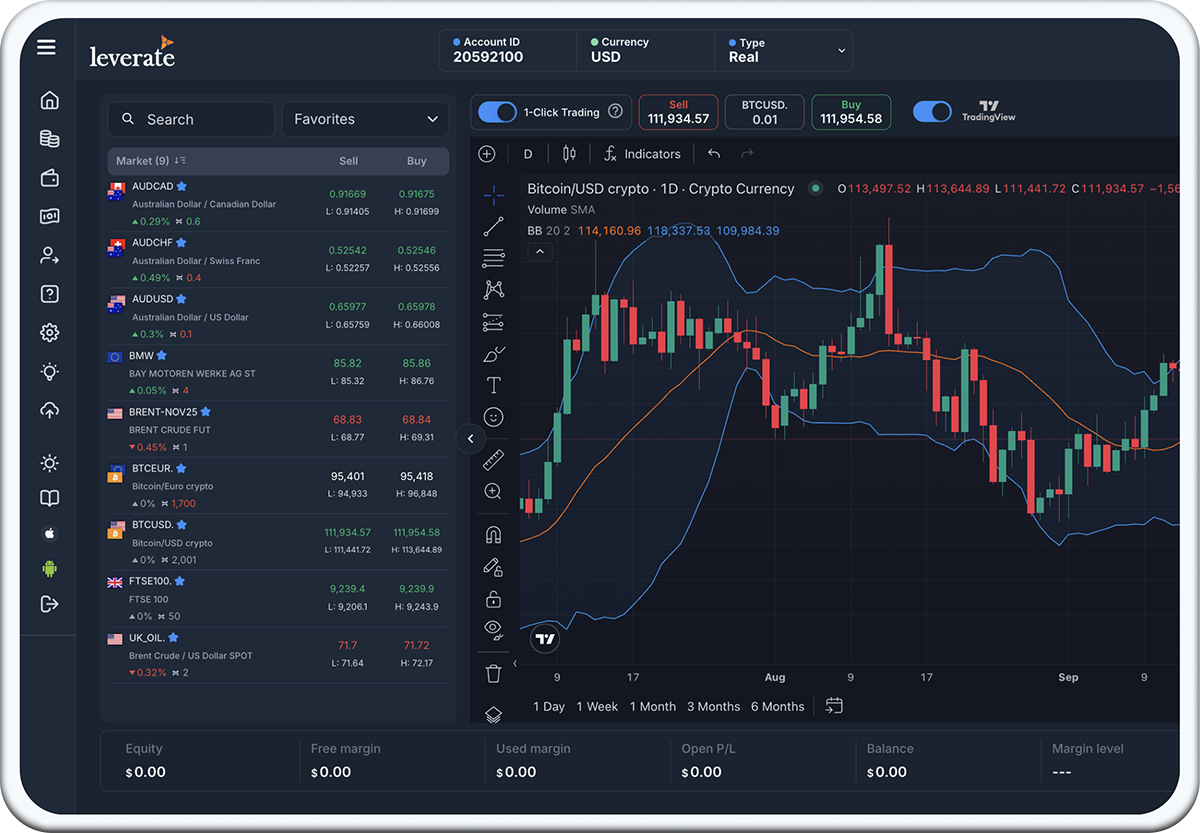Select the text annotation tool
1200x833 pixels.
click(493, 385)
